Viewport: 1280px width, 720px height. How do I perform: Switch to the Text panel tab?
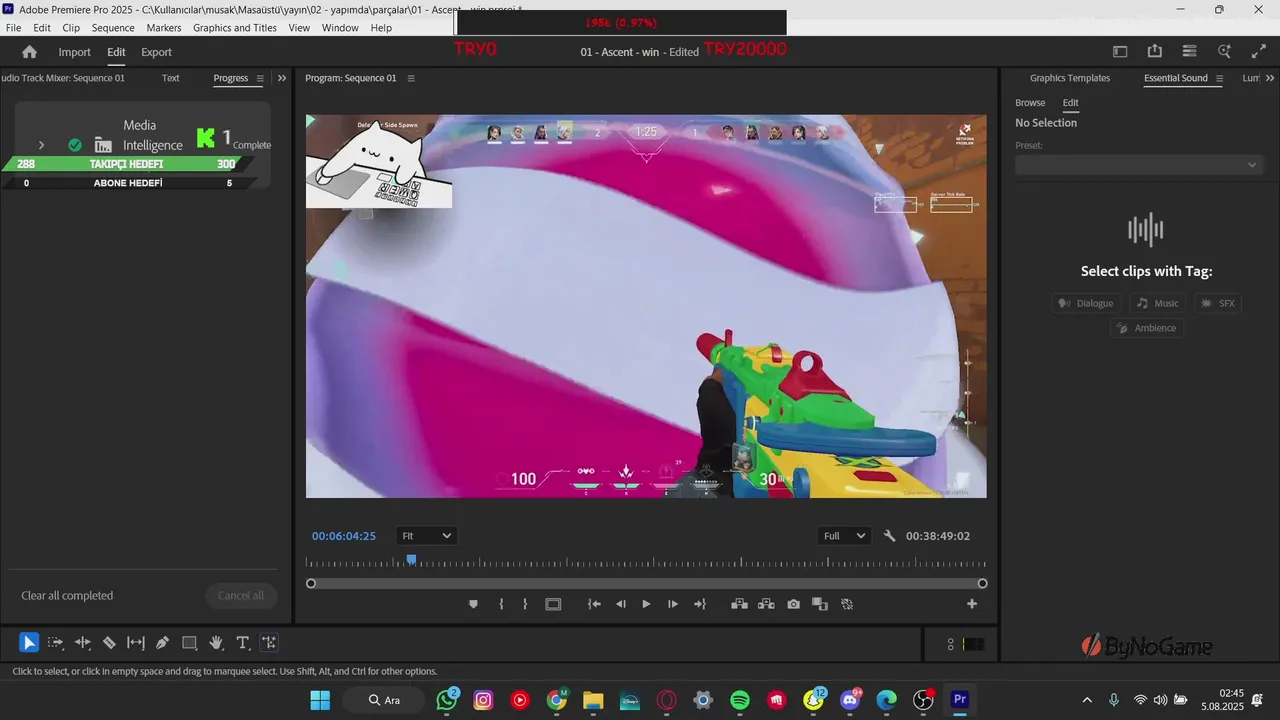coord(171,78)
